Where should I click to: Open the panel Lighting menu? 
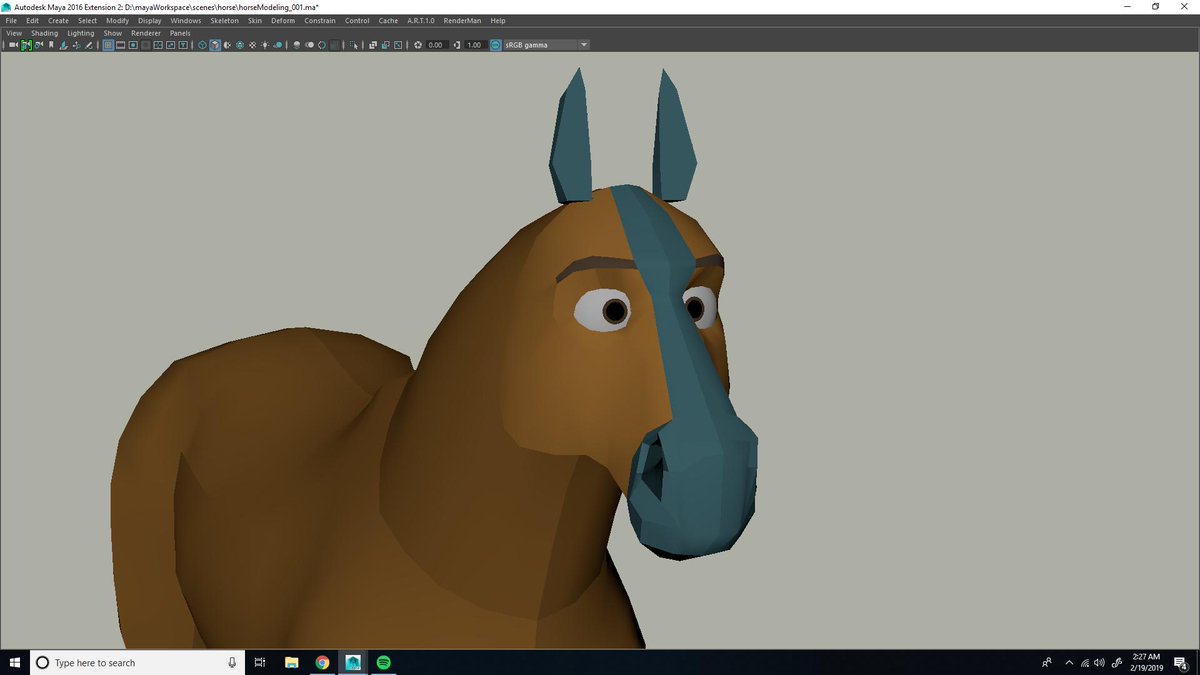click(81, 33)
